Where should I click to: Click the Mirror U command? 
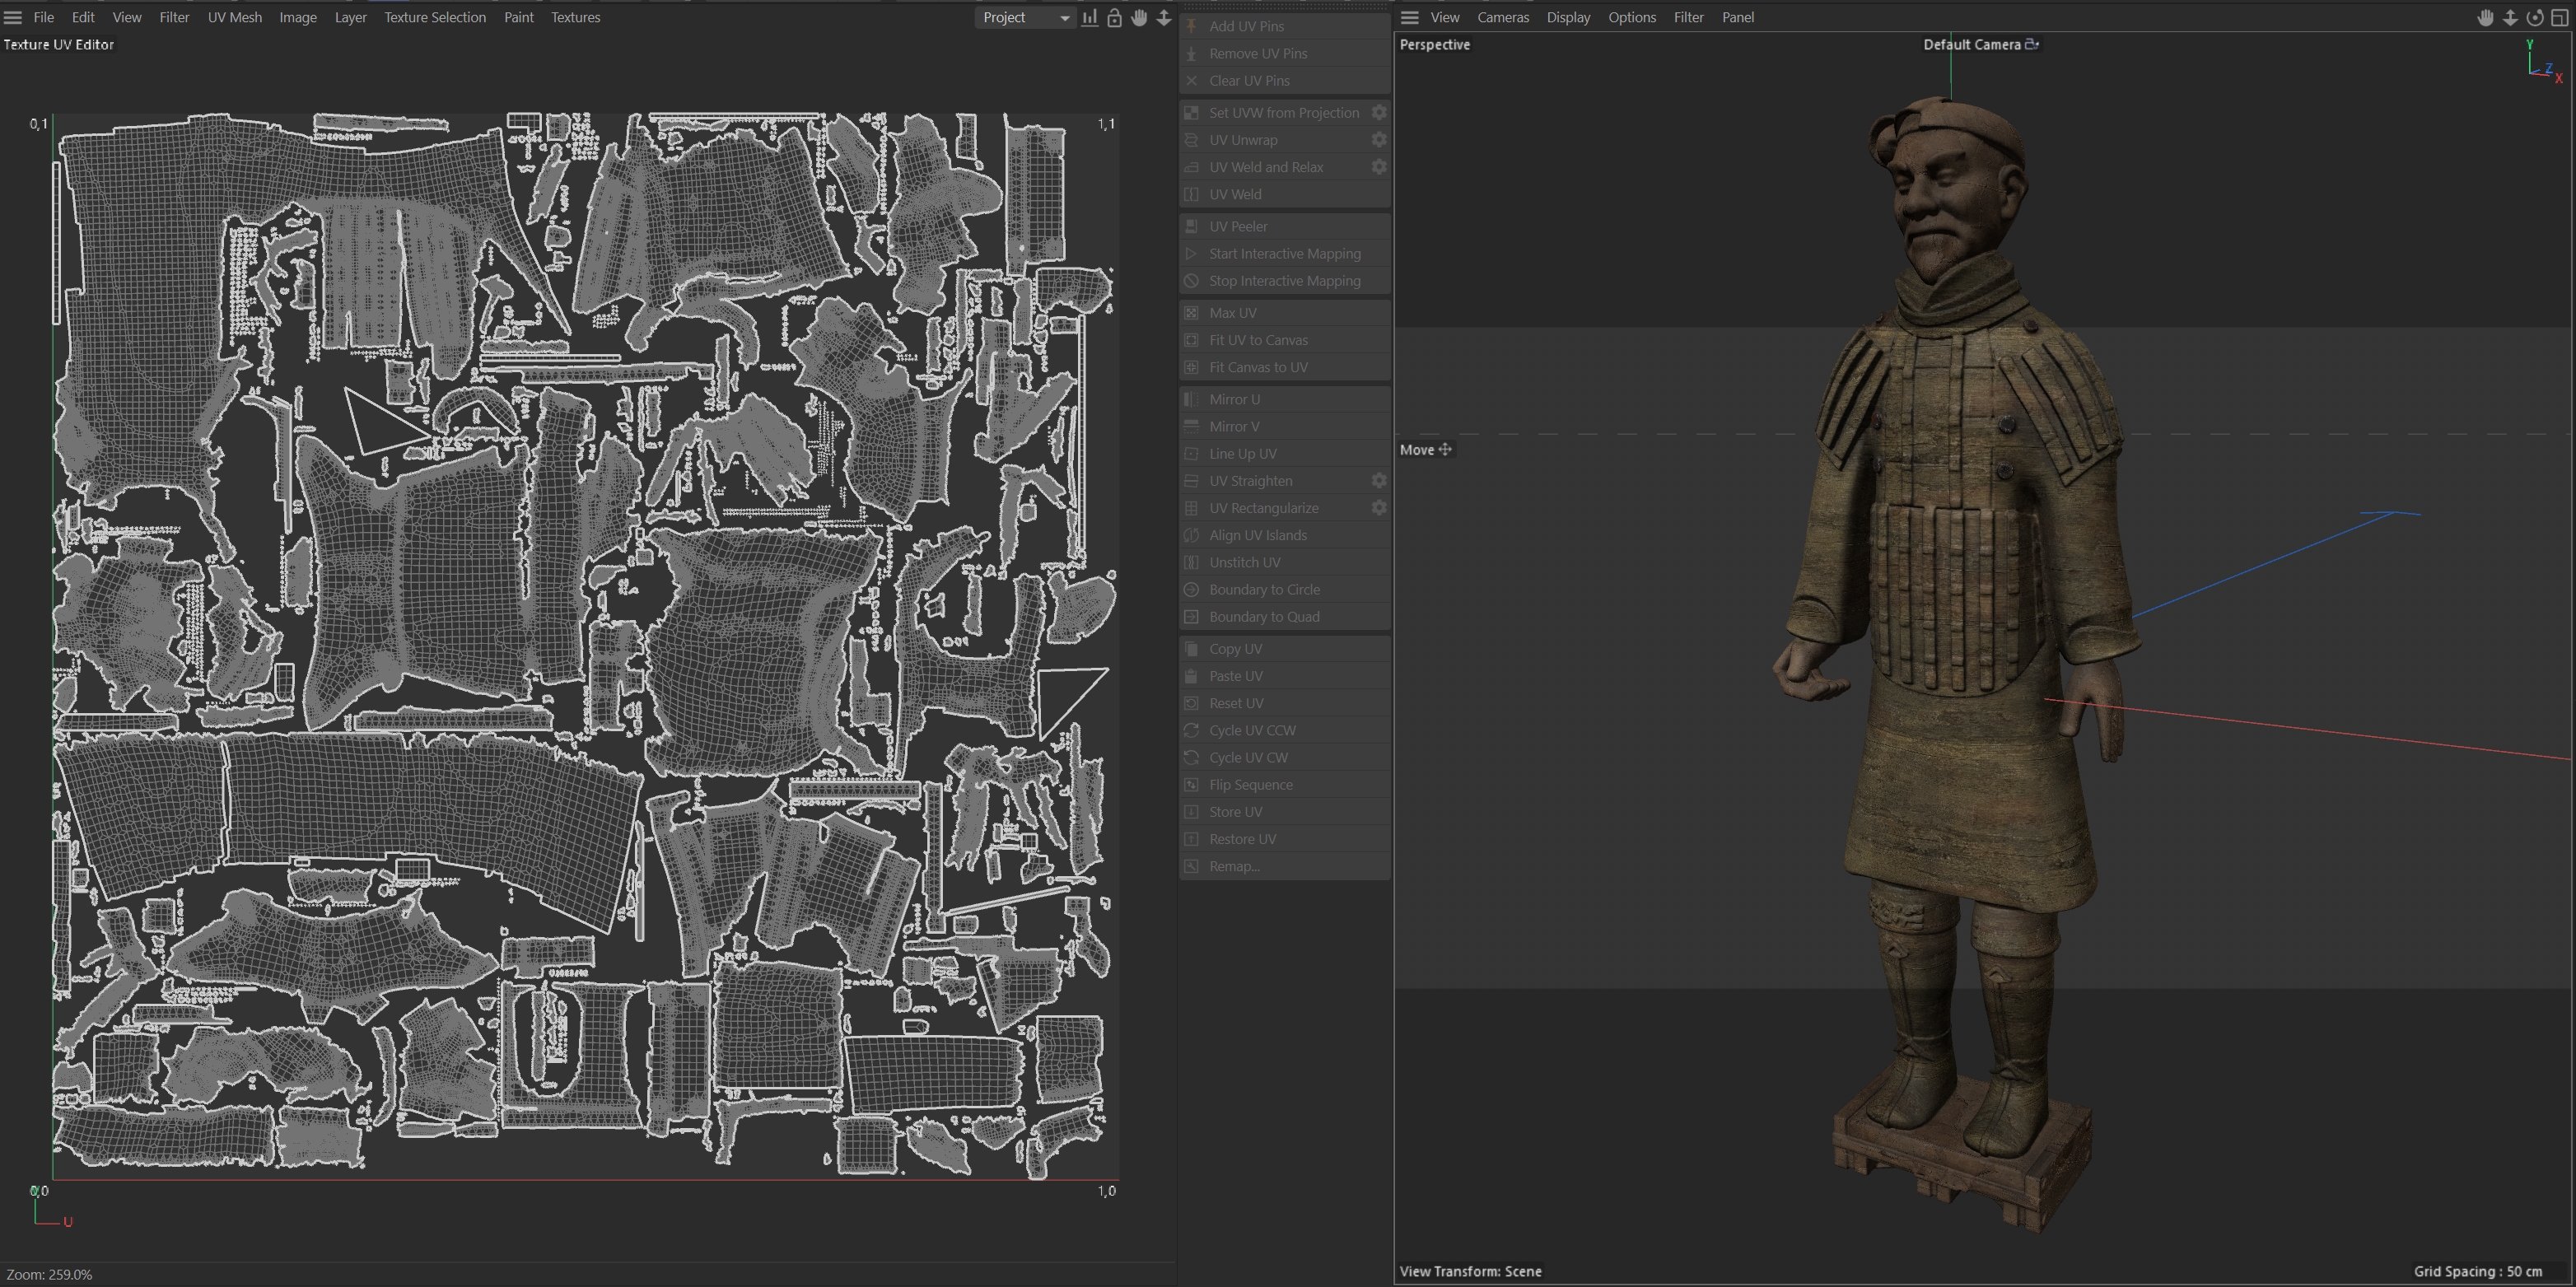coord(1234,399)
